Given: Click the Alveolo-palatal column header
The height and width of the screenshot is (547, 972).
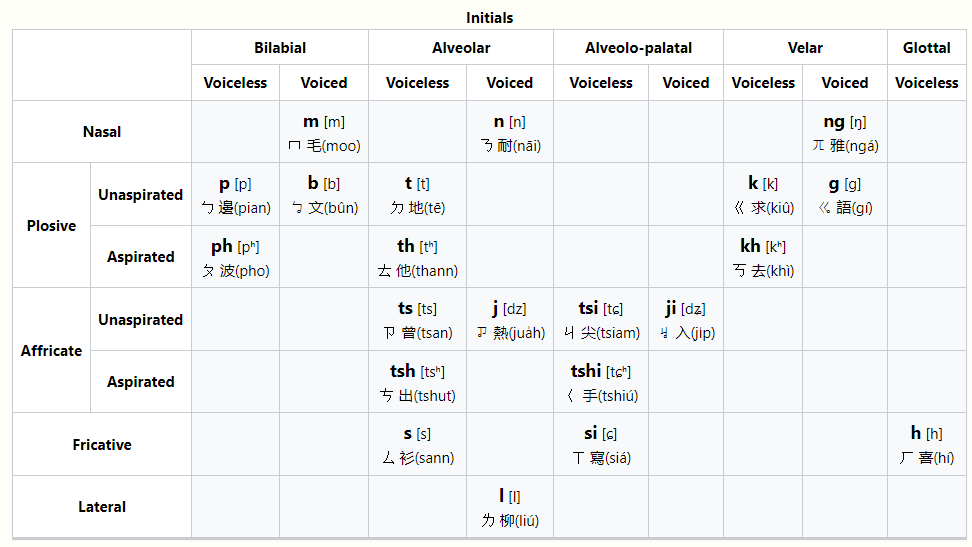Looking at the screenshot, I should tap(638, 47).
